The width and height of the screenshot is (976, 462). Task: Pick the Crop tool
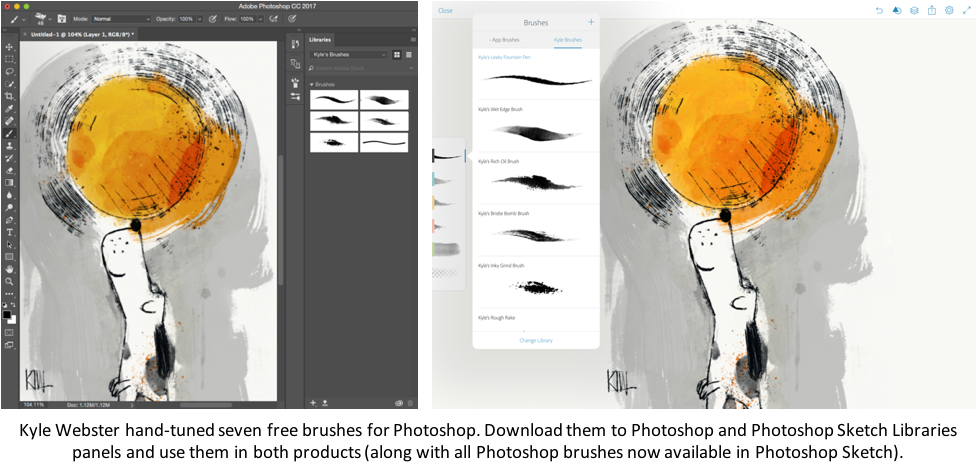[10, 96]
